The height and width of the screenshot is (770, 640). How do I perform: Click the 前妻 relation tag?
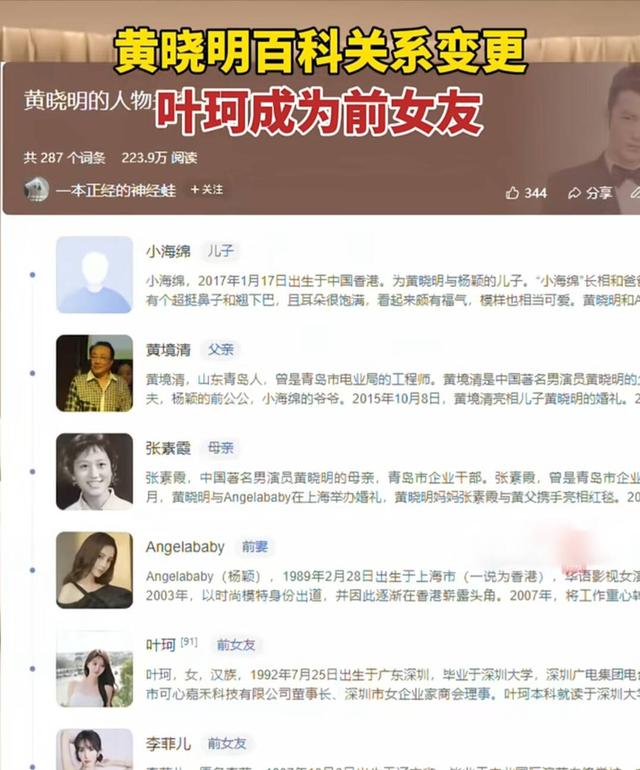click(x=255, y=547)
